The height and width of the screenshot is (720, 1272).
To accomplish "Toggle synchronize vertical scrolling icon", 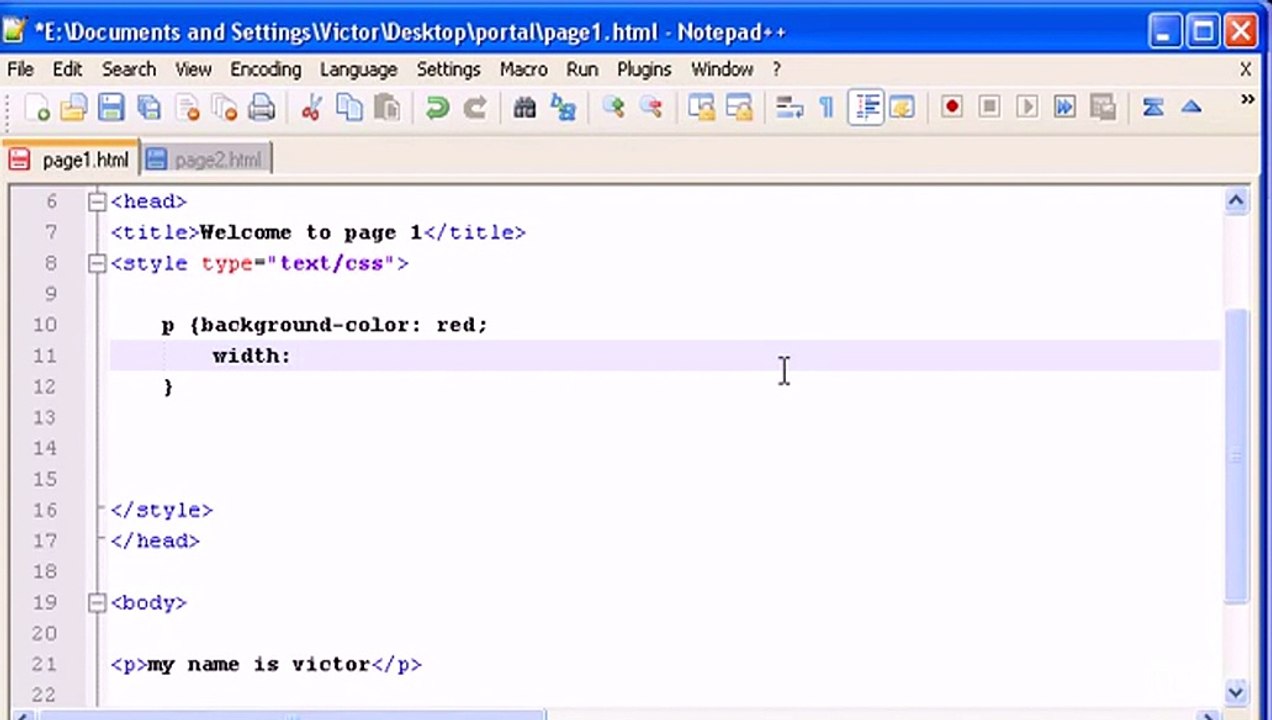I will coord(701,108).
